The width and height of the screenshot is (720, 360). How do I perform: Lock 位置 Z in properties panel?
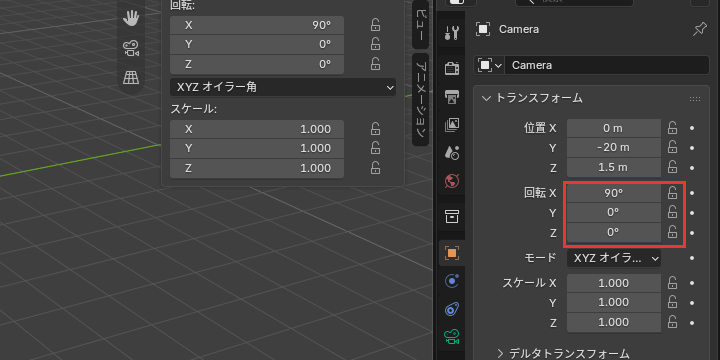[672, 167]
